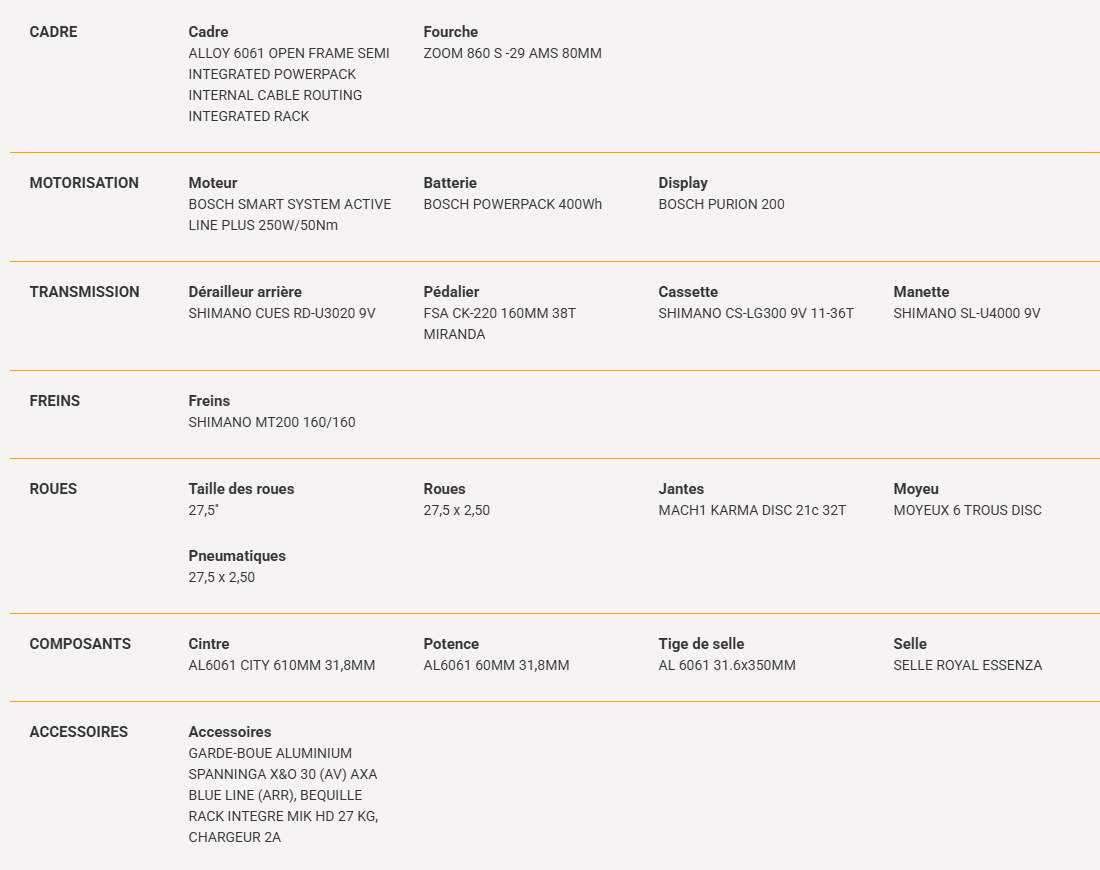Screen dimensions: 1100x870
Task: Select the FREINS section heading
Action: coord(55,401)
